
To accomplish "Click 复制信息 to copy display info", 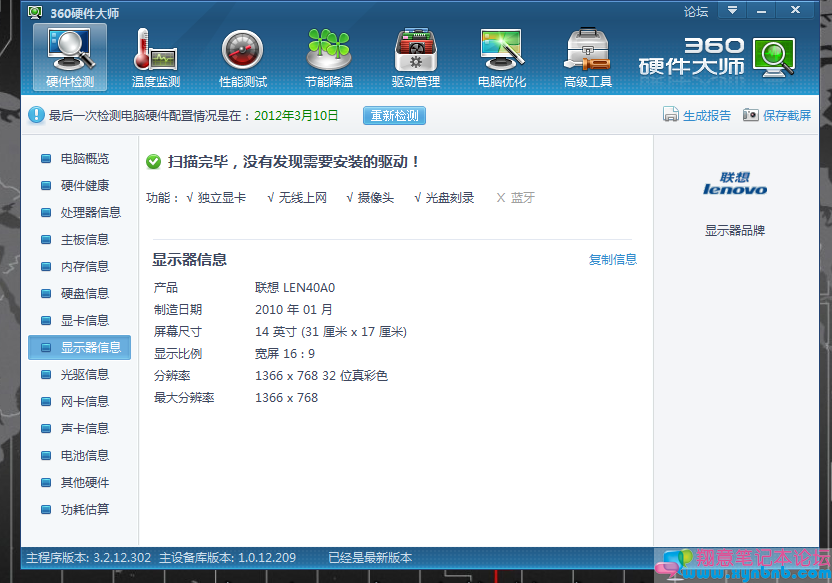I will (x=613, y=259).
